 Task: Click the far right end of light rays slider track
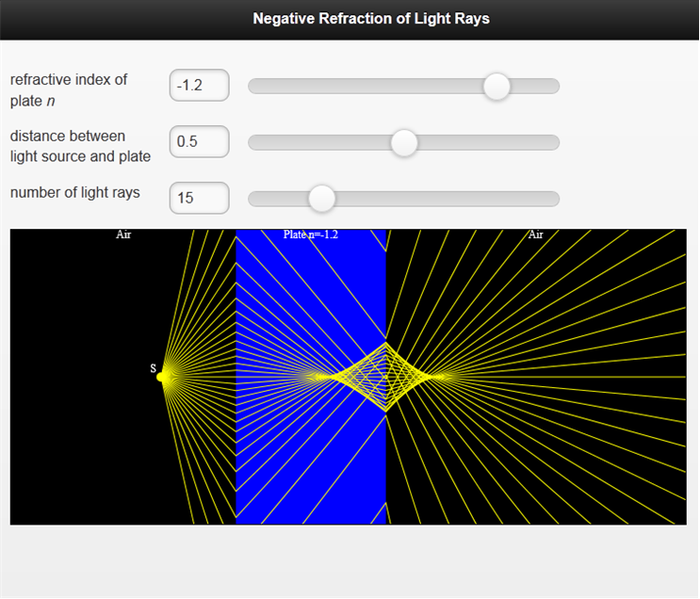point(554,198)
